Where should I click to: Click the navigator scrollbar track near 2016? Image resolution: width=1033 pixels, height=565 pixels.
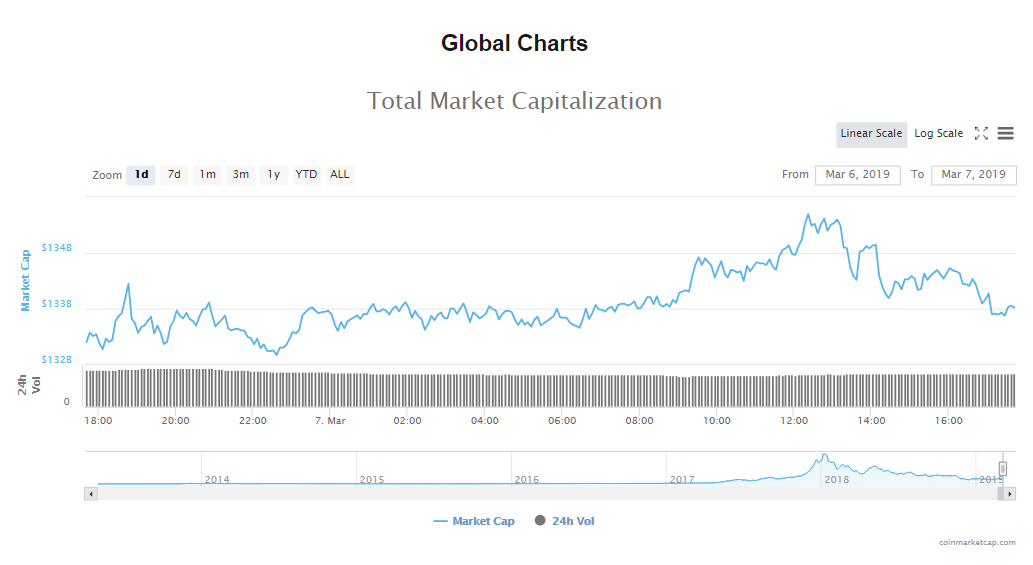point(527,494)
